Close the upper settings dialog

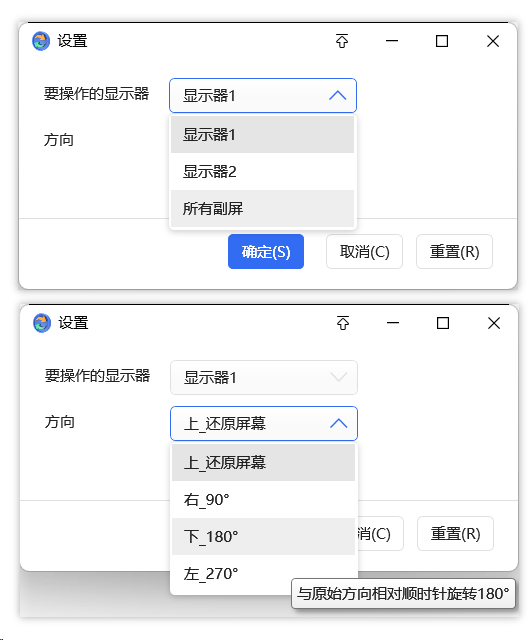[493, 41]
